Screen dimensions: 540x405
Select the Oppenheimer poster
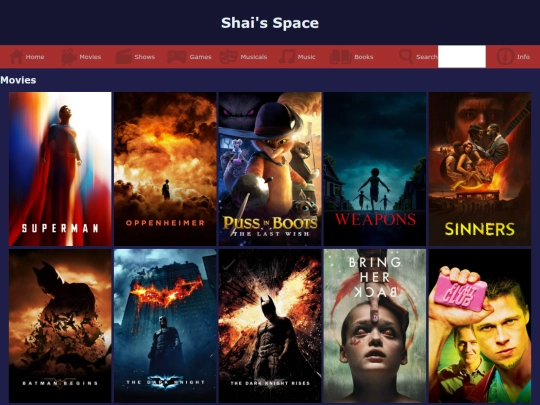[x=165, y=169]
